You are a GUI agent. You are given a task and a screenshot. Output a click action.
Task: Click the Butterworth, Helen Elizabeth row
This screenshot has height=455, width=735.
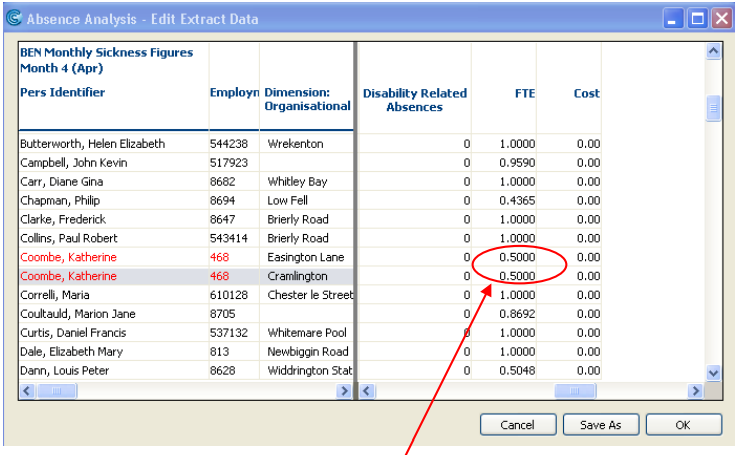point(92,144)
